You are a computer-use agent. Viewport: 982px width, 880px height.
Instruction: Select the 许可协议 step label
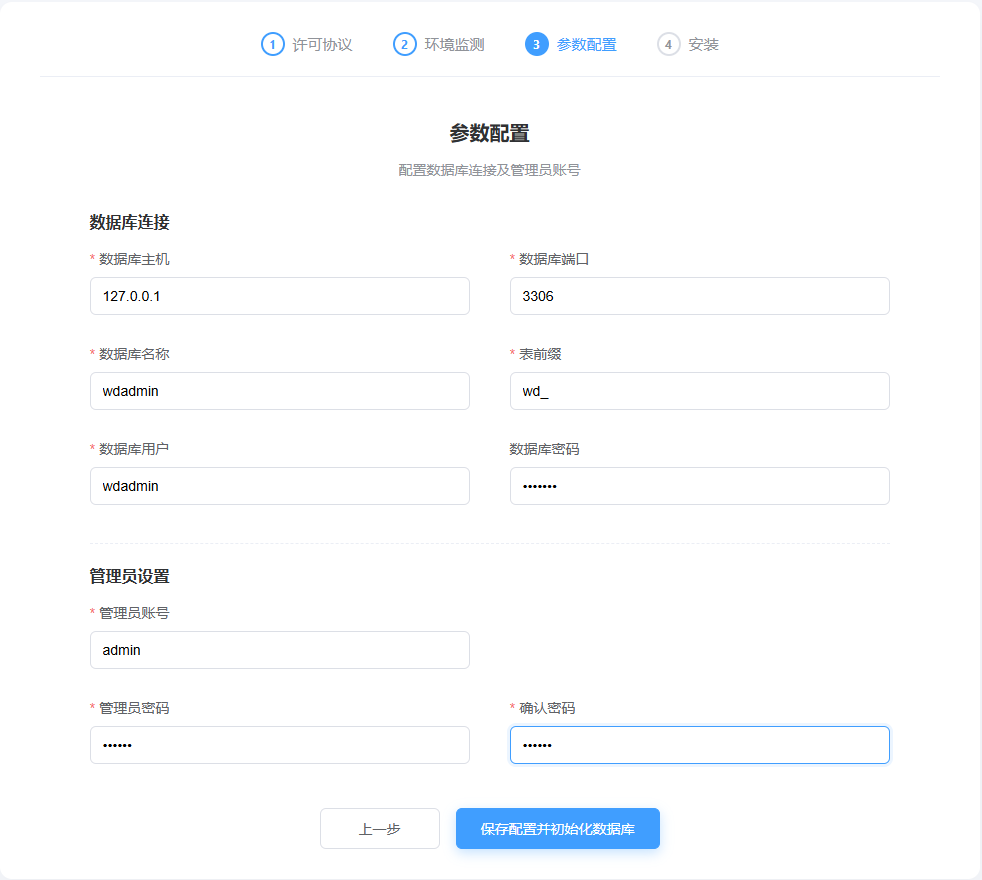322,45
